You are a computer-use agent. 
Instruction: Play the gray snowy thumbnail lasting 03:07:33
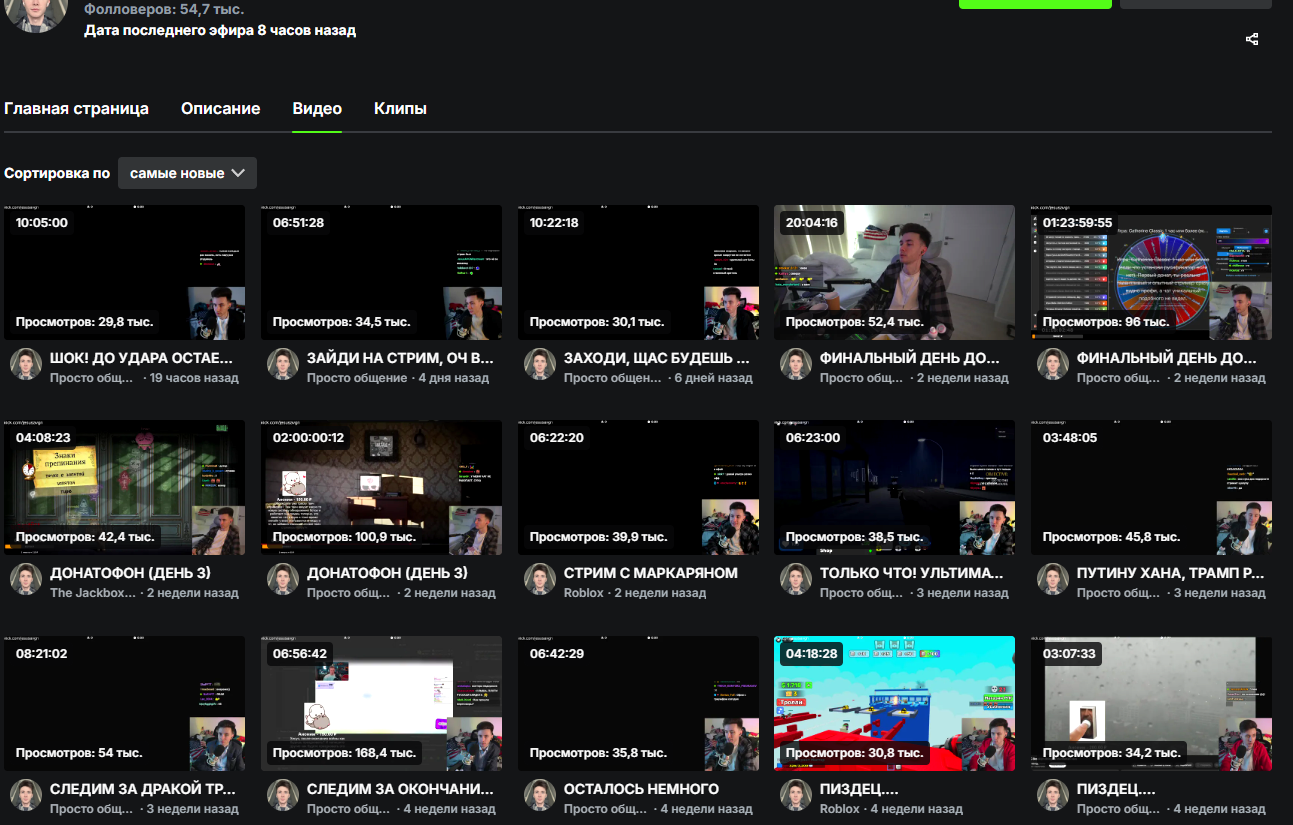1151,704
